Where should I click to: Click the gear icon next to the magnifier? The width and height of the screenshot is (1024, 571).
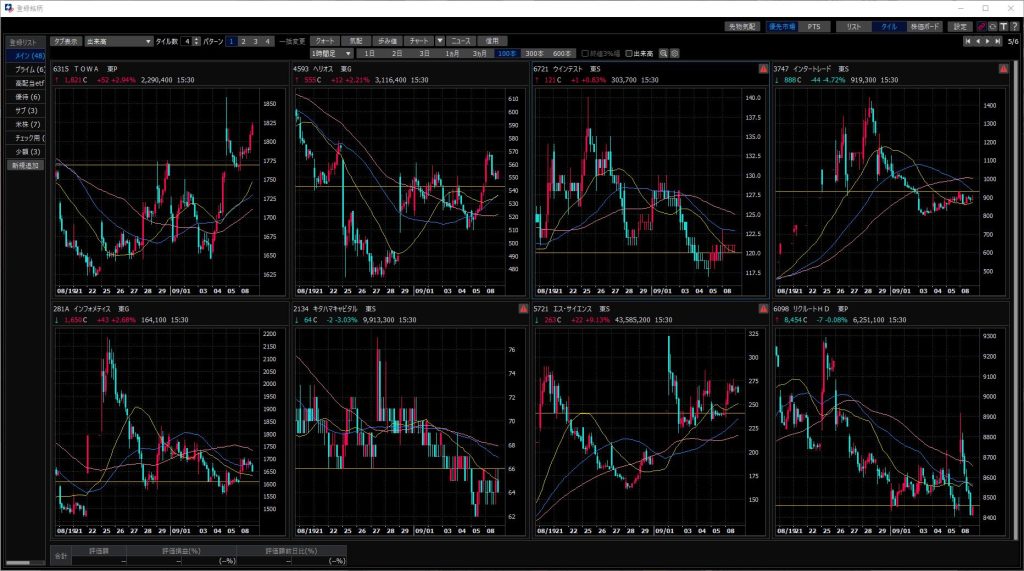coord(675,53)
